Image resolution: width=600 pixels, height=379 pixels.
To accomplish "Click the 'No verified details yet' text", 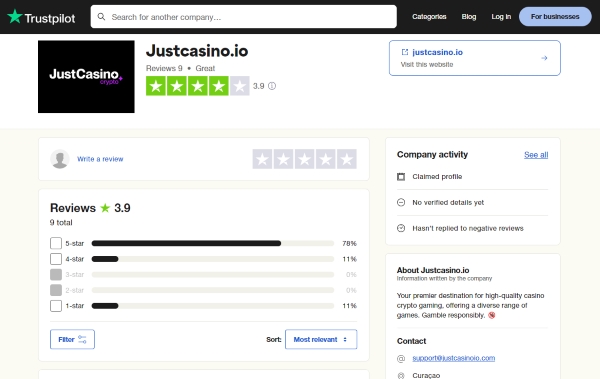I will coord(448,202).
